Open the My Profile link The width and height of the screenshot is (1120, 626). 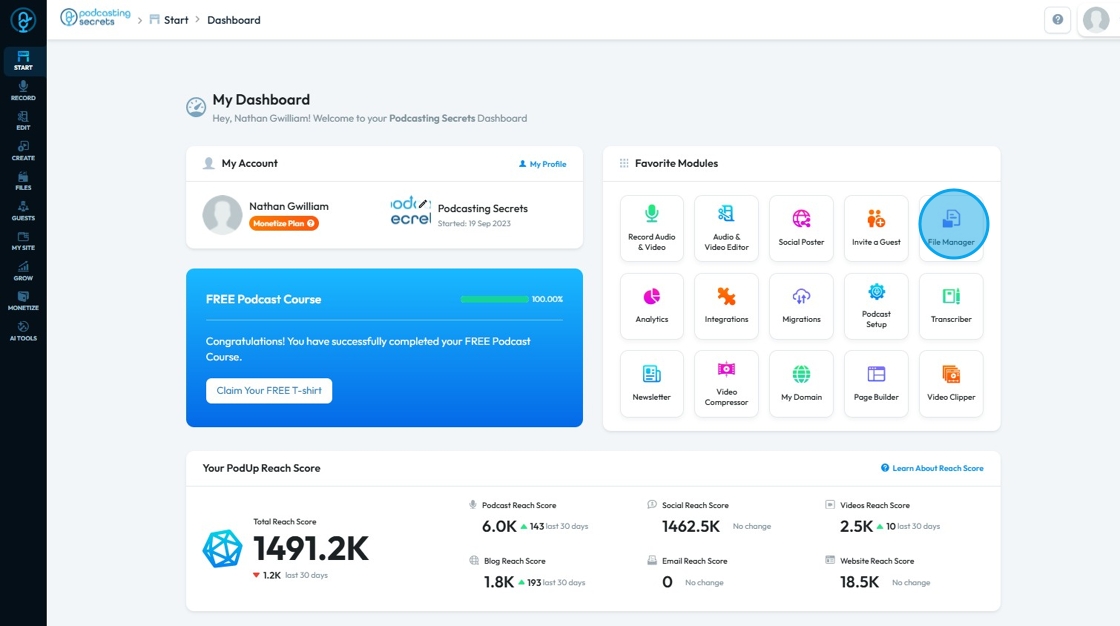point(543,164)
